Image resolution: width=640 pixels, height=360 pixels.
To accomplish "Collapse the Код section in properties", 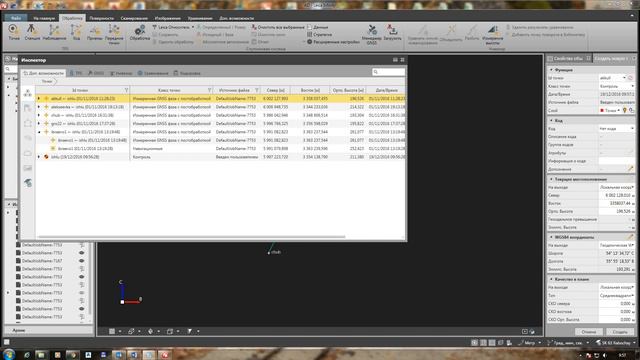I will (551, 120).
